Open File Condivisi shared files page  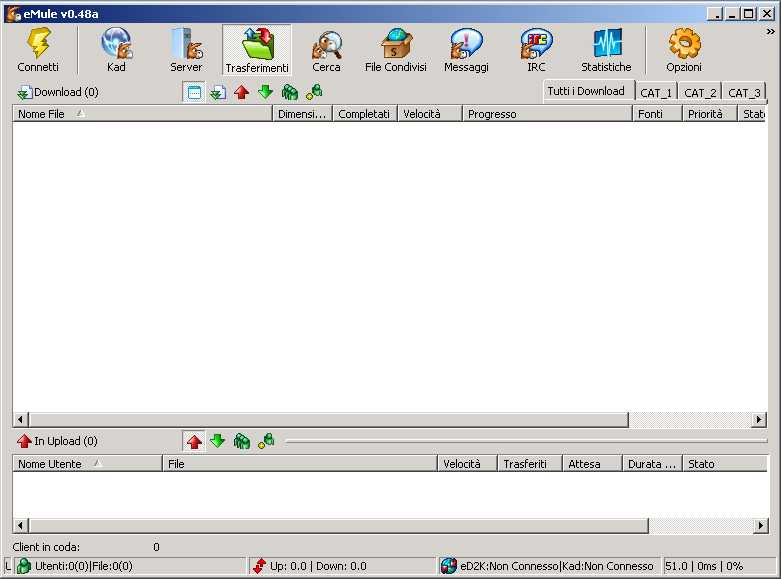pyautogui.click(x=396, y=50)
